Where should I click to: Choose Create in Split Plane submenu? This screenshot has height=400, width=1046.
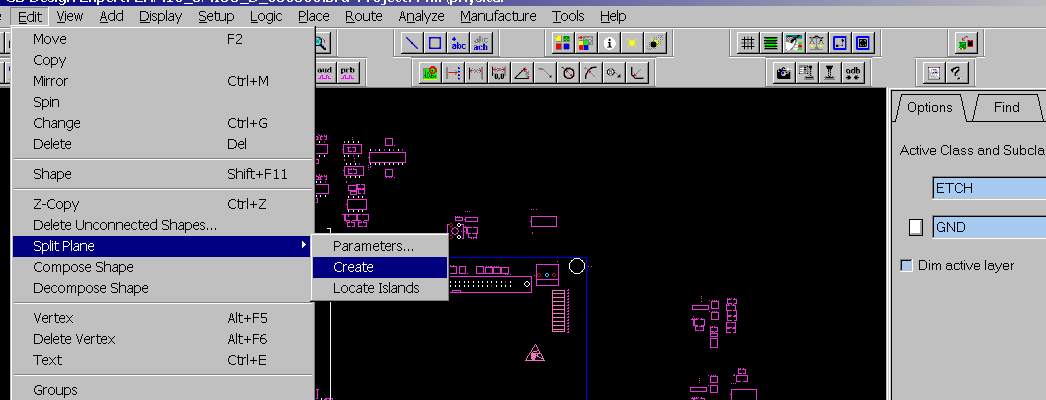(x=380, y=267)
